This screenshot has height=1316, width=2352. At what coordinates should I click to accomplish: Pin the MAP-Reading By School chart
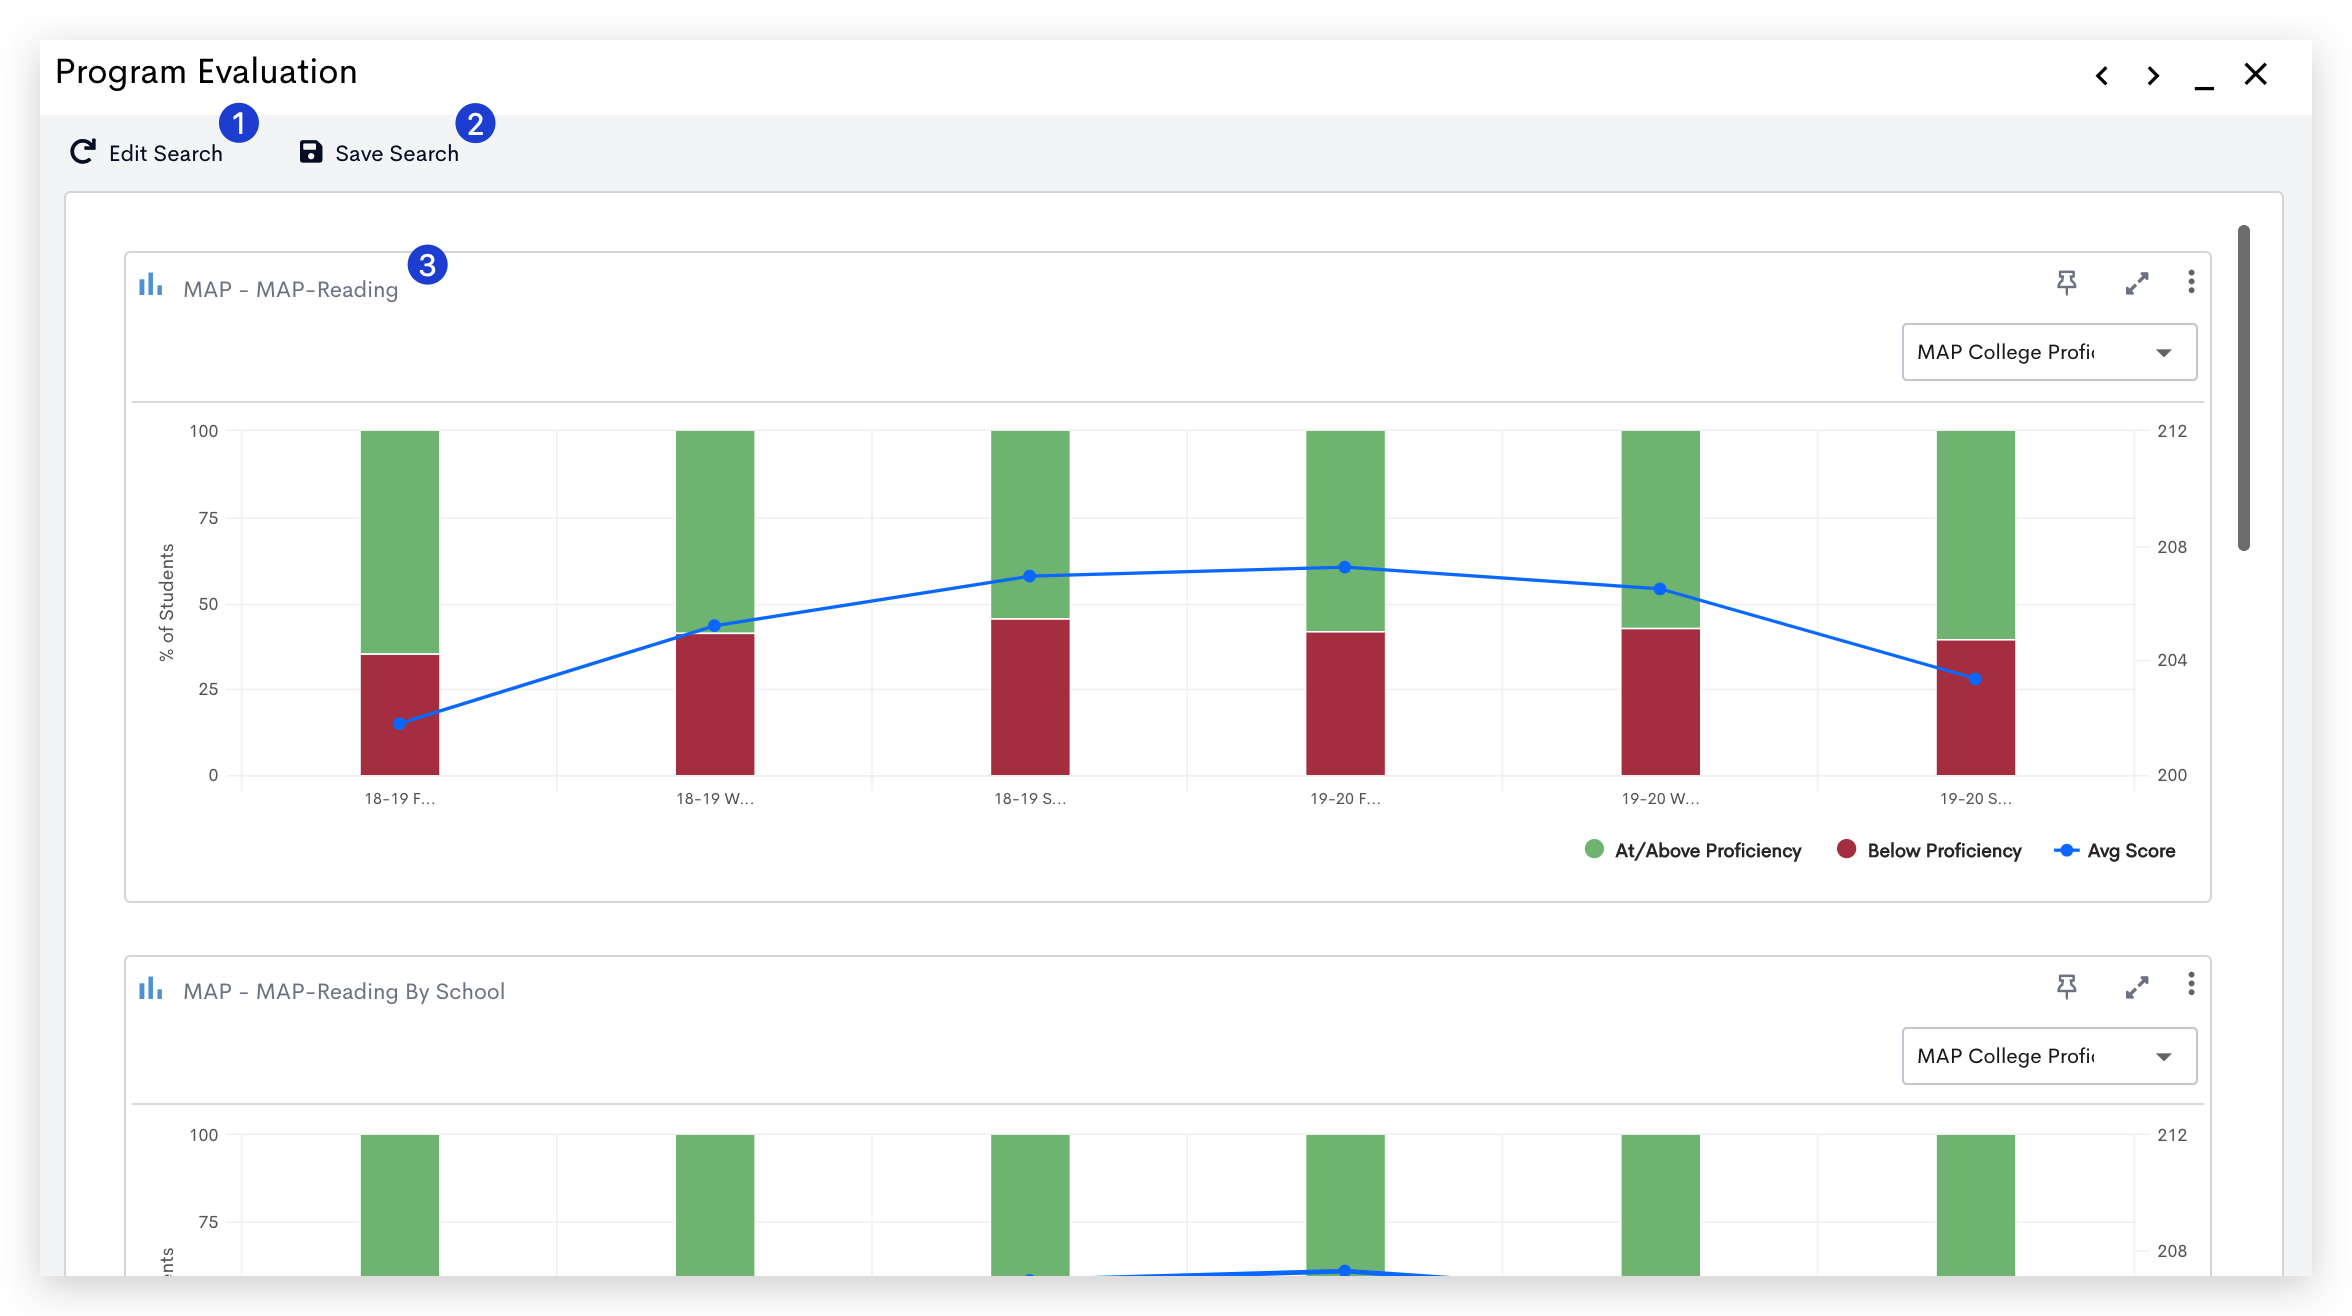click(x=2066, y=987)
